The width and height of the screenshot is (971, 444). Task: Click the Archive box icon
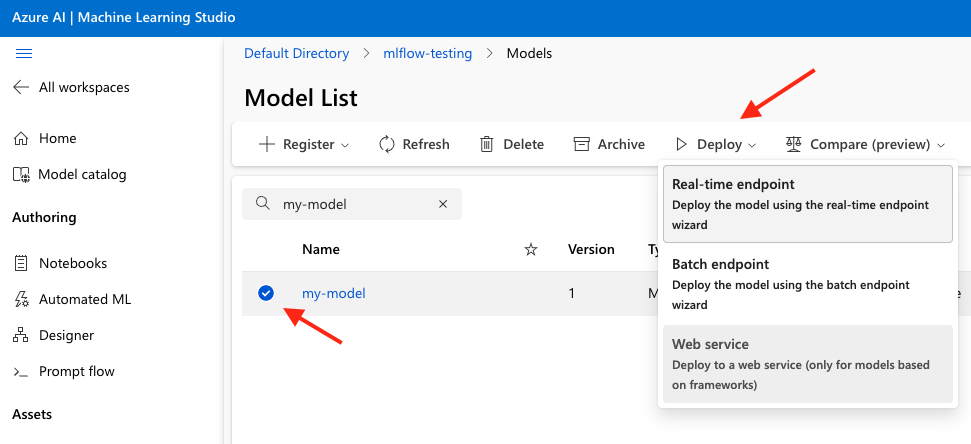click(x=581, y=144)
